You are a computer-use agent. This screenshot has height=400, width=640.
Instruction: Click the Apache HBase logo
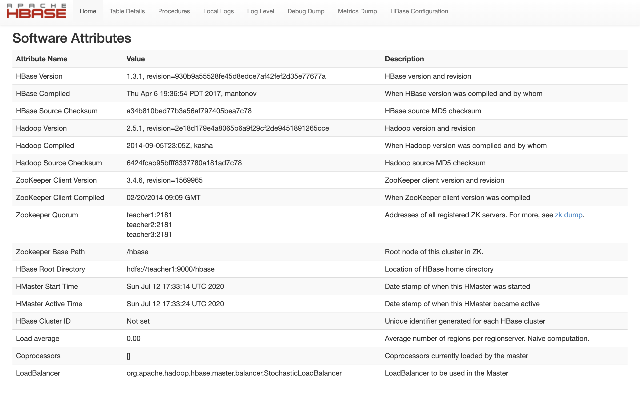pyautogui.click(x=36, y=11)
